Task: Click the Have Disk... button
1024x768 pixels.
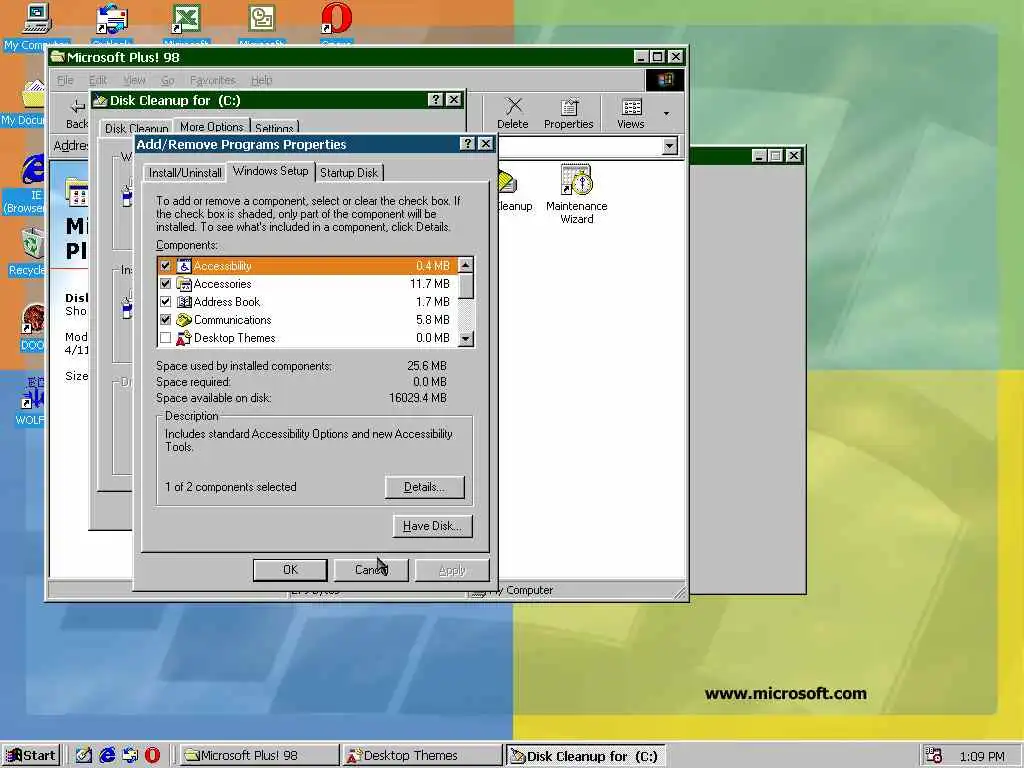Action: [432, 526]
